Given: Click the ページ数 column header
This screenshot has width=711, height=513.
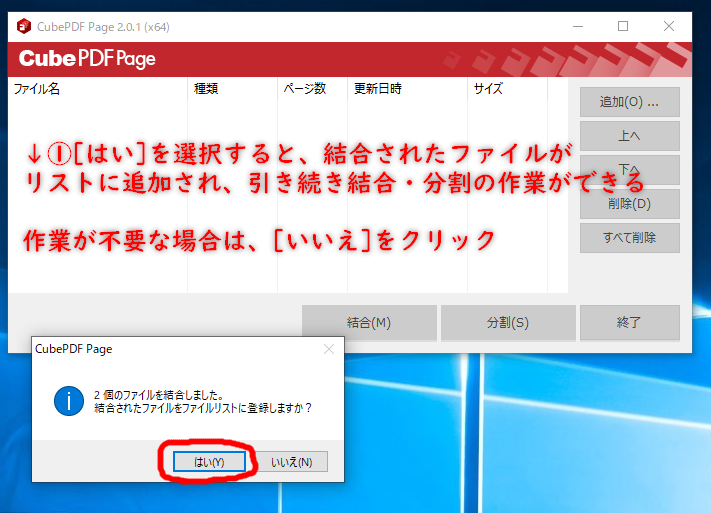Looking at the screenshot, I should click(x=312, y=88).
